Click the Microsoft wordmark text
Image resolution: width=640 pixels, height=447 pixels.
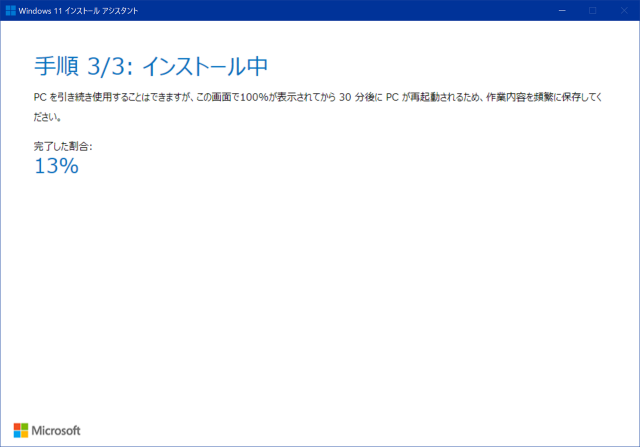56,431
